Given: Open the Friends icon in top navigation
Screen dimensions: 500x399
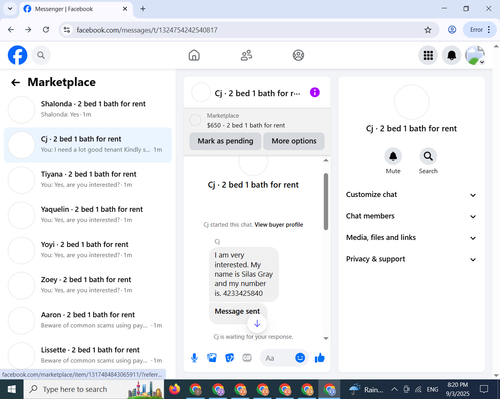Looking at the screenshot, I should (246, 55).
